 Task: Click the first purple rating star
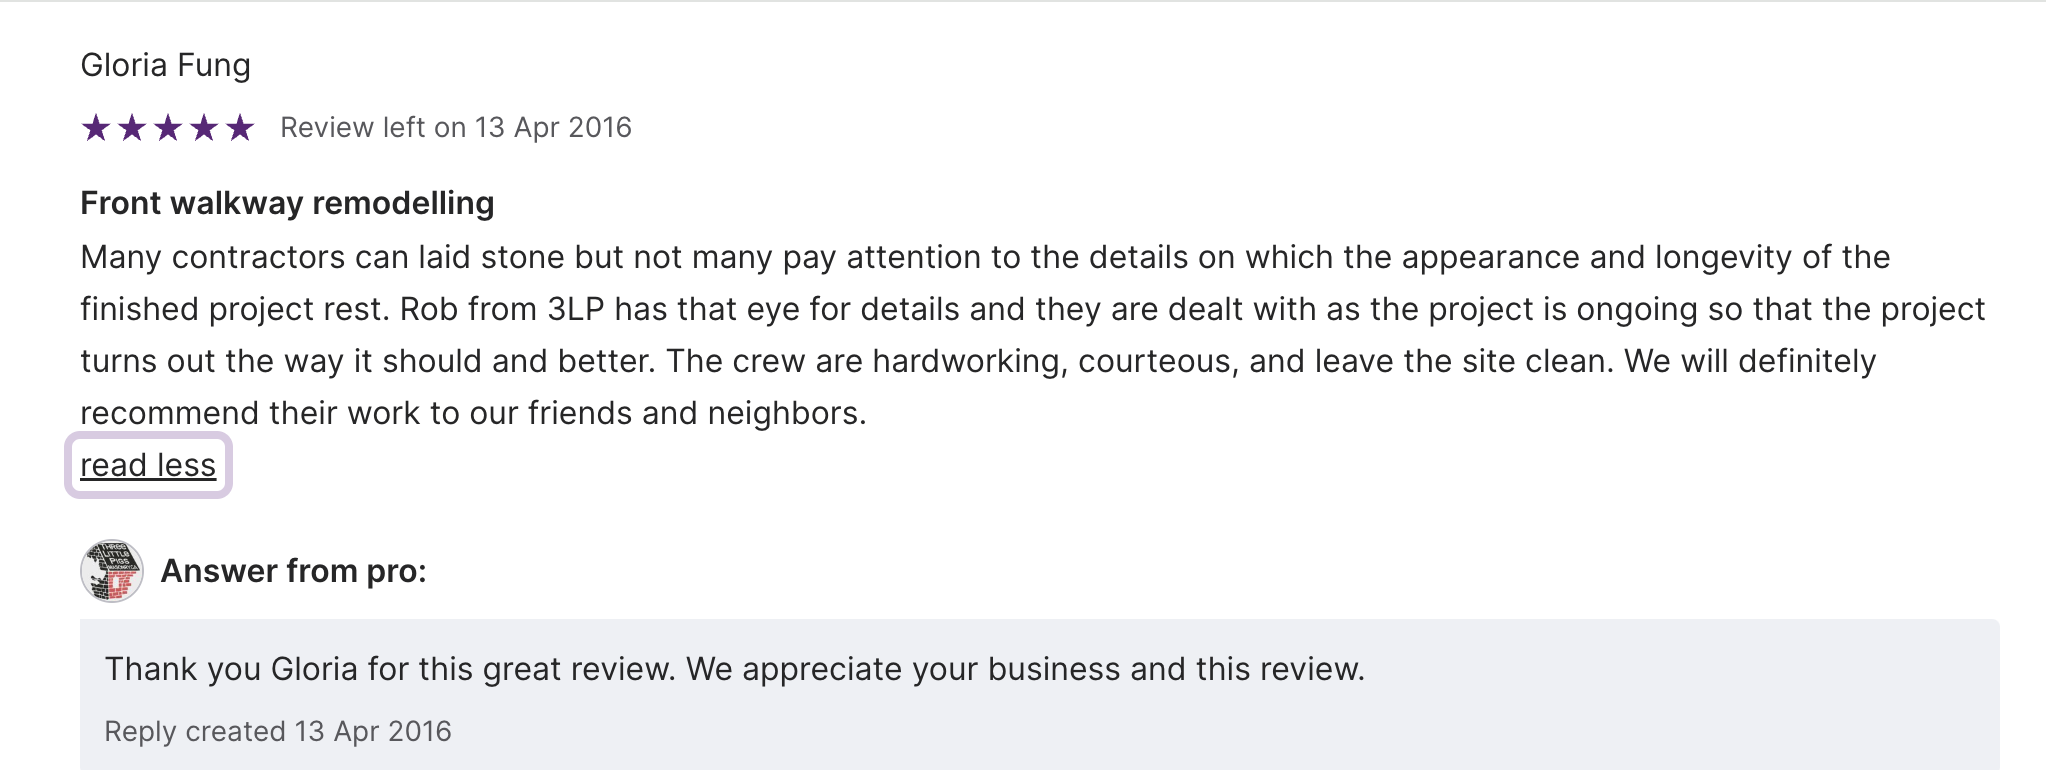click(x=96, y=128)
